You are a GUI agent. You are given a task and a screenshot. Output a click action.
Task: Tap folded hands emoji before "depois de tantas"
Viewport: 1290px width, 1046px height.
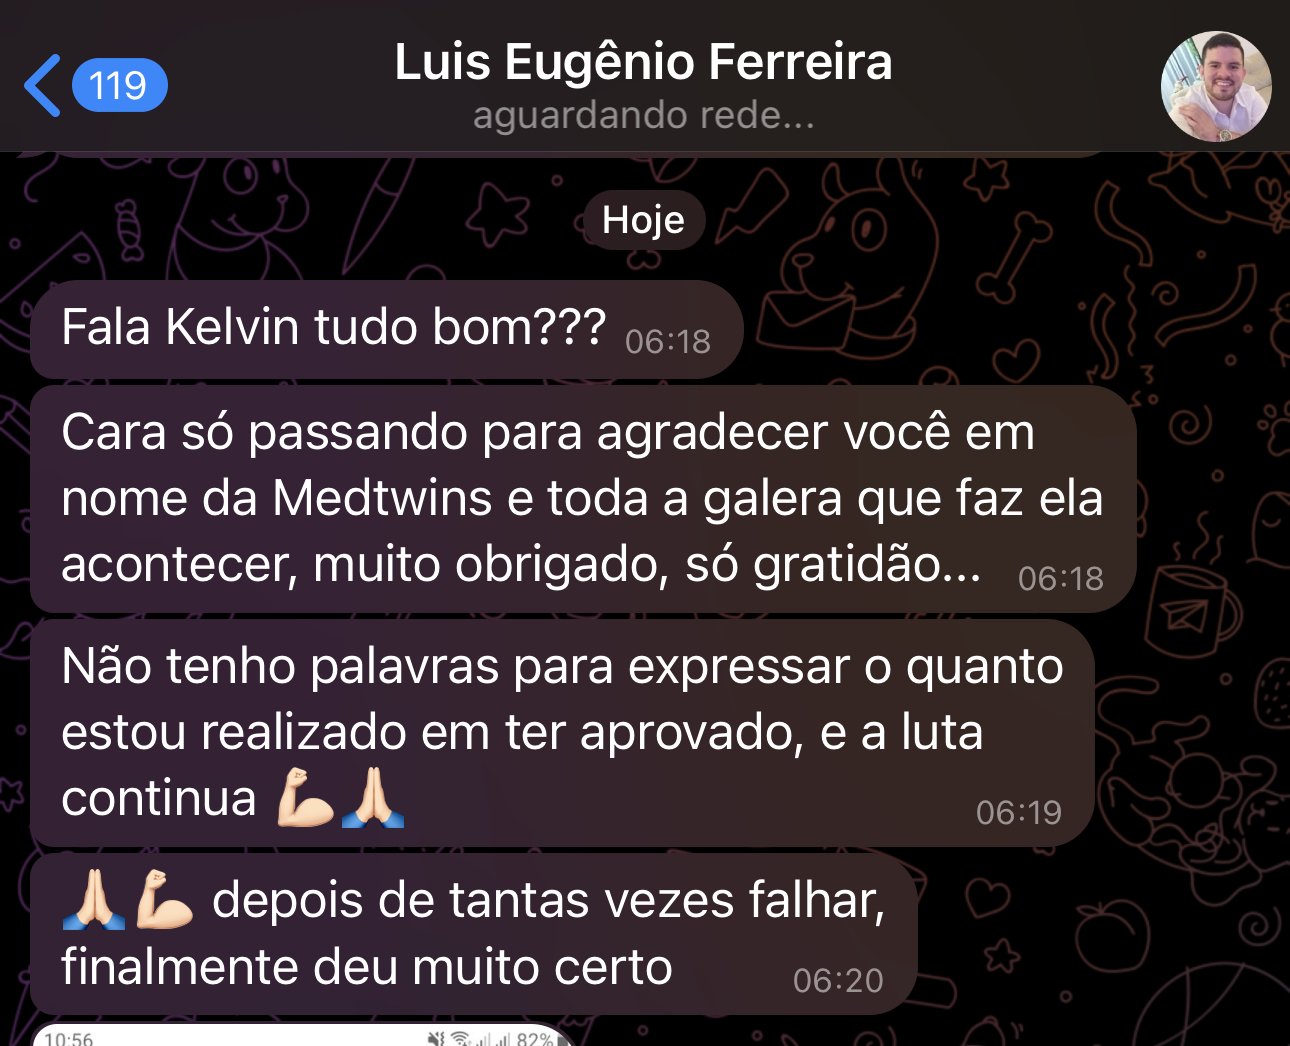click(94, 899)
